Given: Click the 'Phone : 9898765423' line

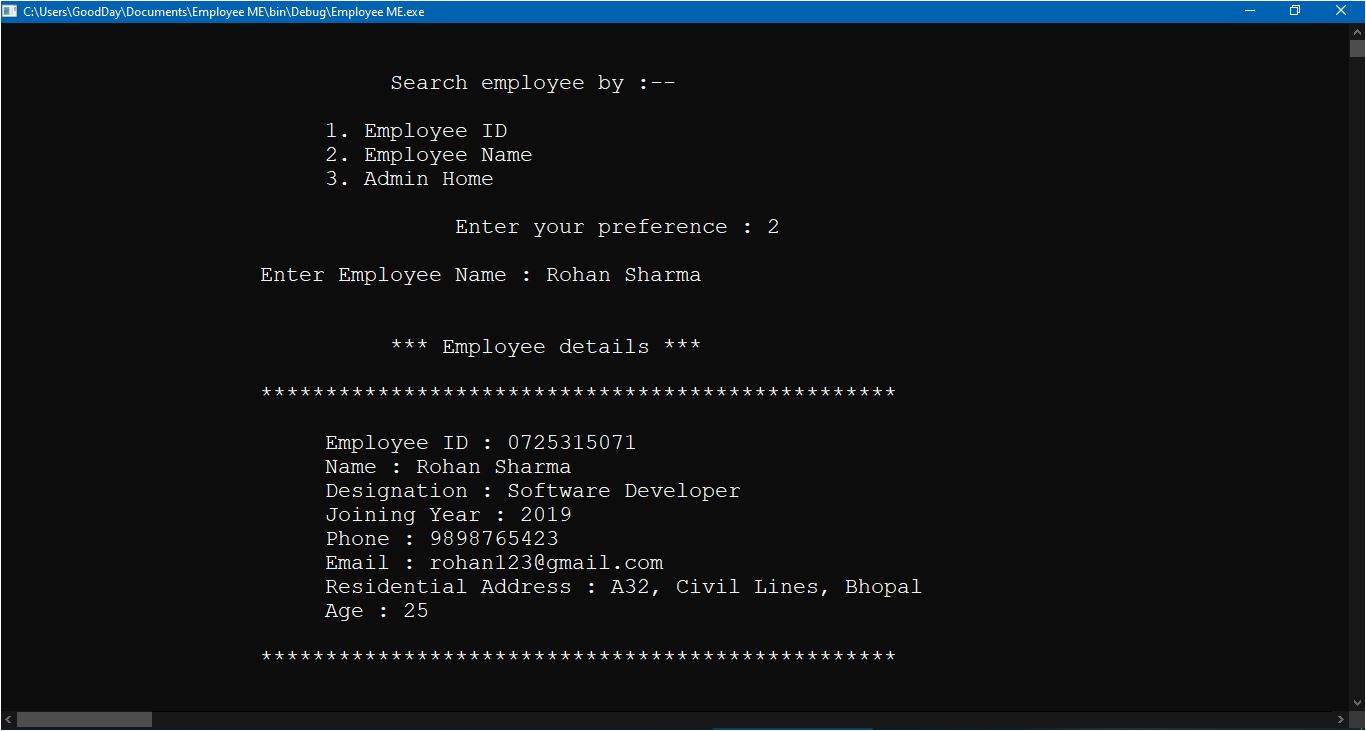Looking at the screenshot, I should tap(442, 539).
